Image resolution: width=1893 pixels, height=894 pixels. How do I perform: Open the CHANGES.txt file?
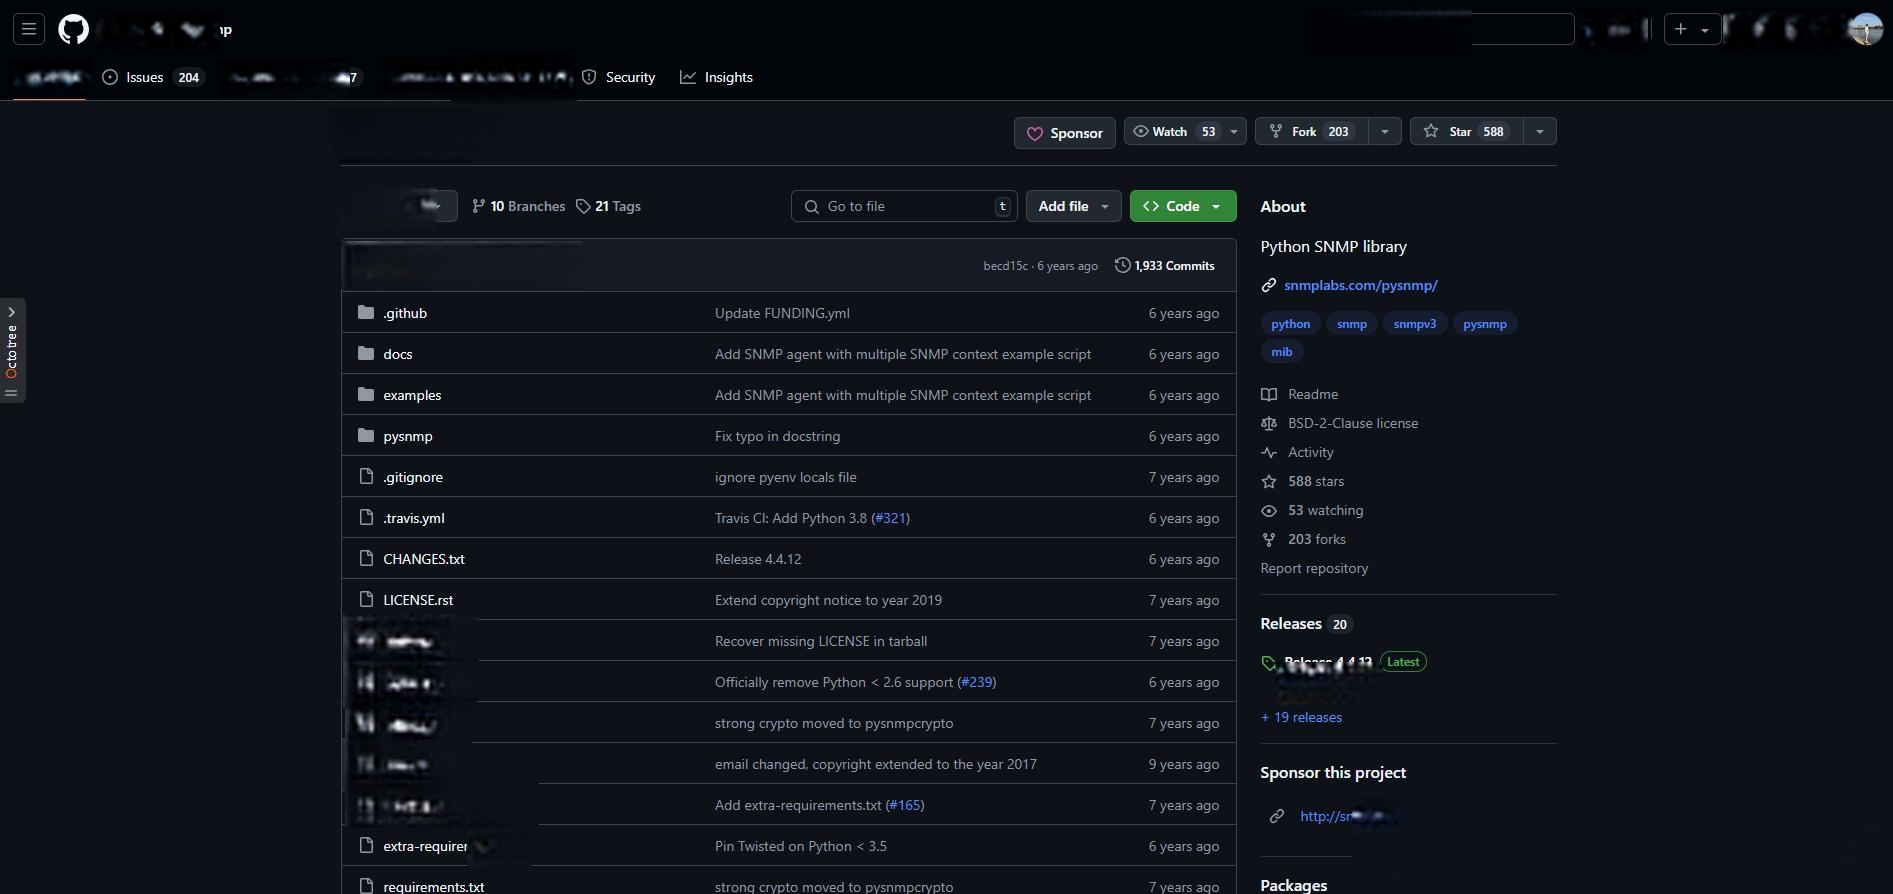point(424,559)
